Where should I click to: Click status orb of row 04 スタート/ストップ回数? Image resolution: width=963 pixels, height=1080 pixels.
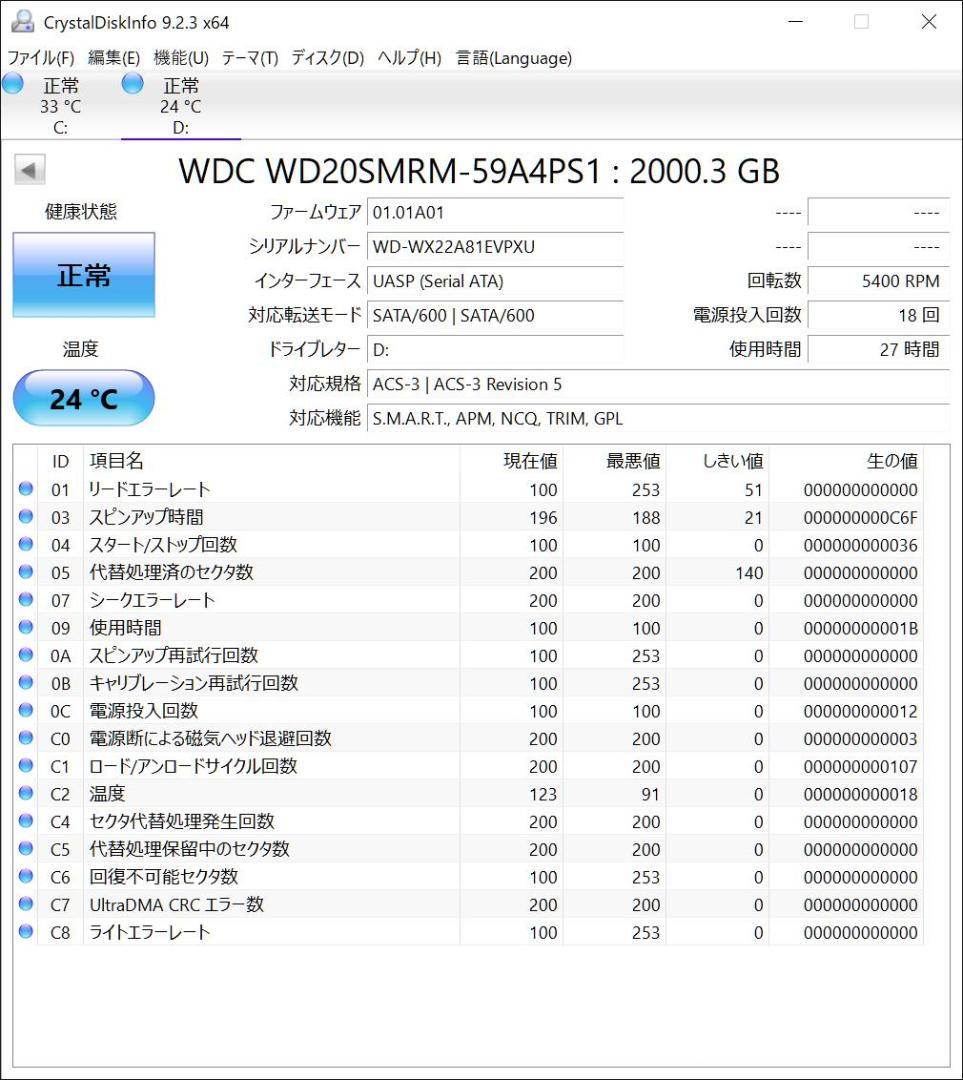click(26, 543)
